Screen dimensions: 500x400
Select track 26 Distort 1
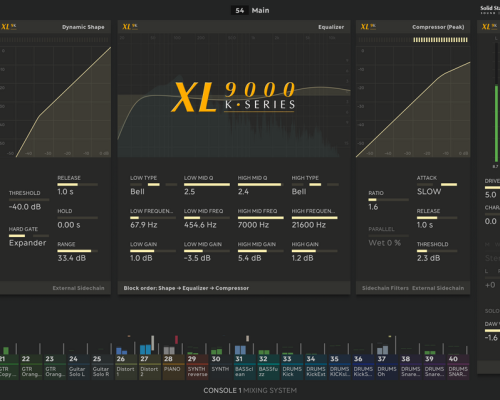coord(126,367)
